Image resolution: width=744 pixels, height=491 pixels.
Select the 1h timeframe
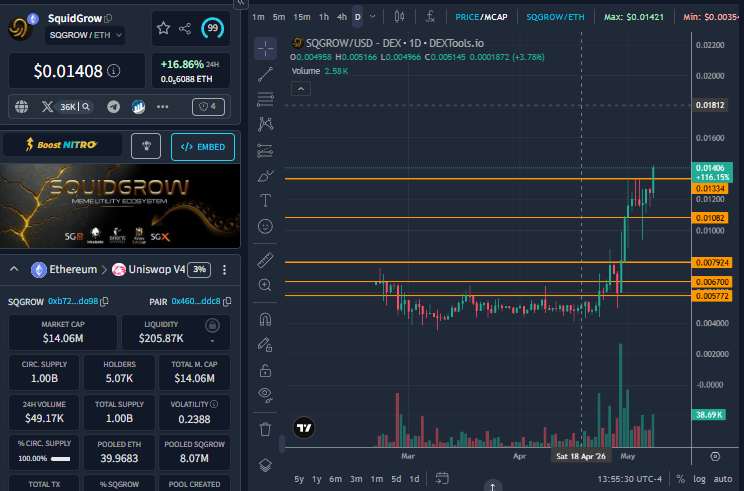324,17
